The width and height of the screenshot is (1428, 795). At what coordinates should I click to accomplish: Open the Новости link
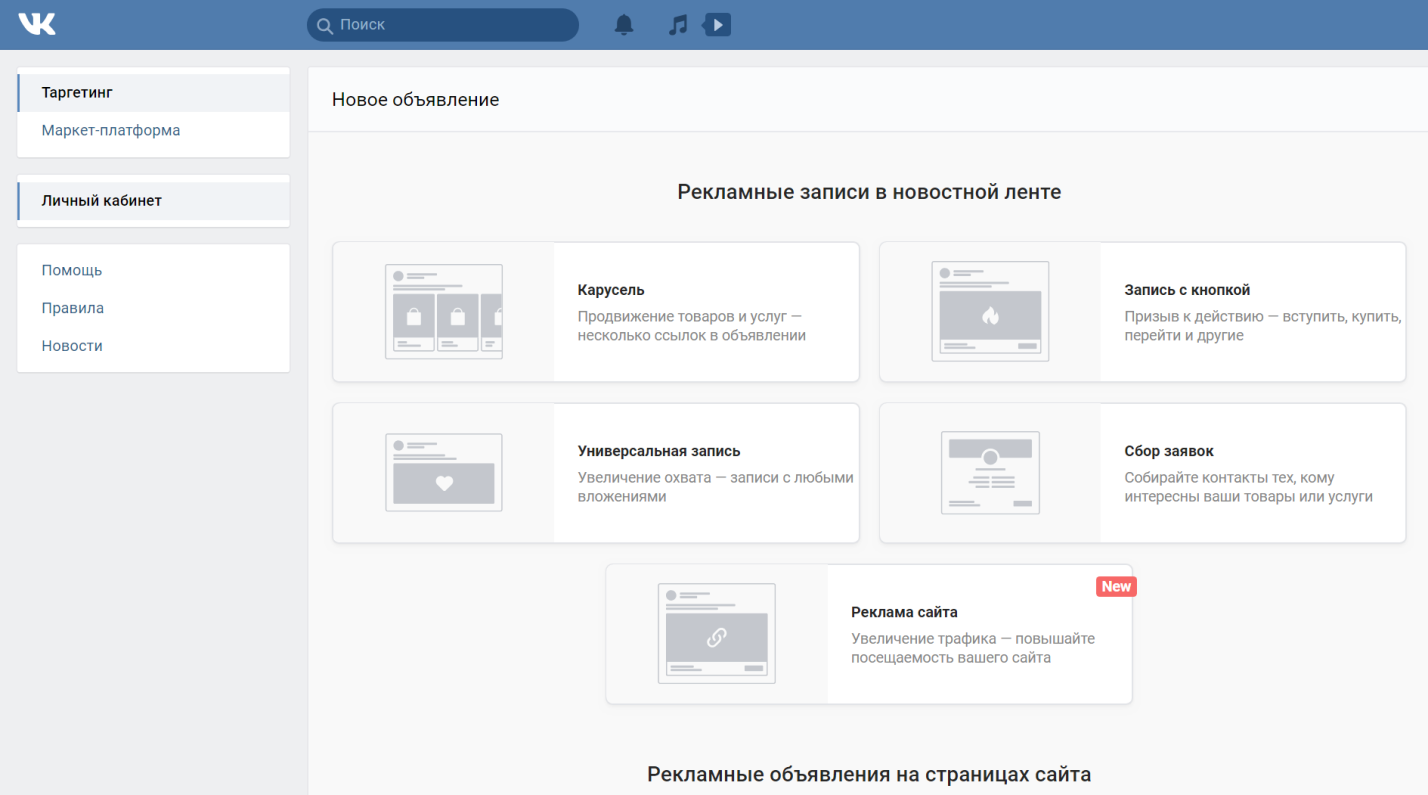tap(72, 346)
